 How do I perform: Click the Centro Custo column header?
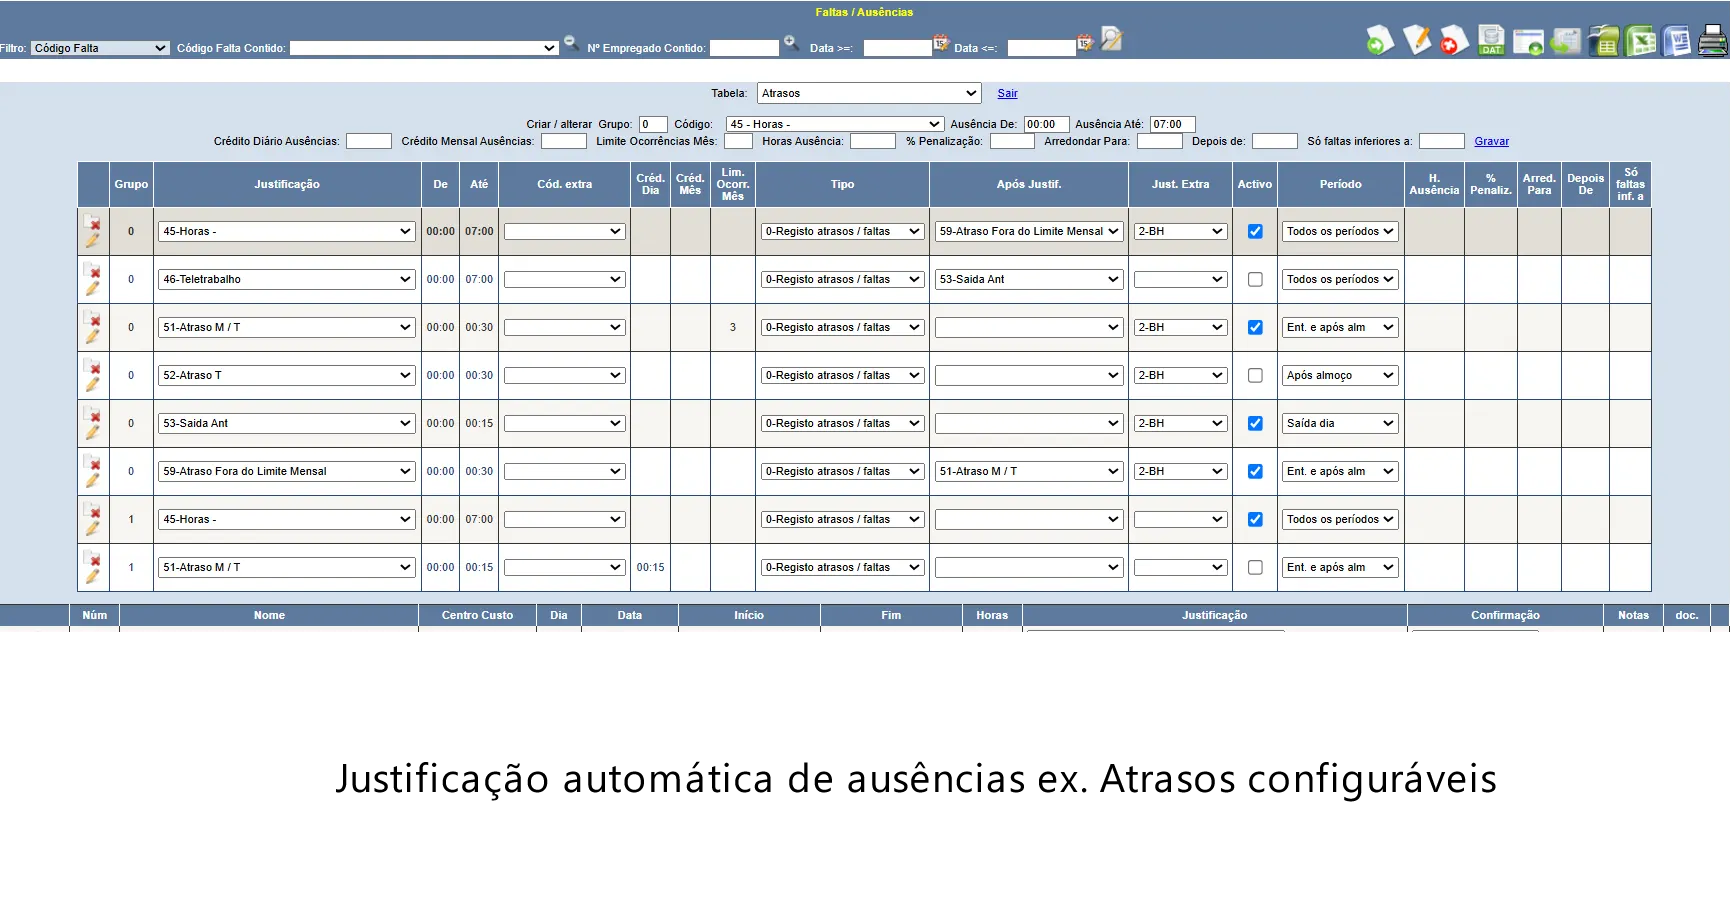coord(477,615)
